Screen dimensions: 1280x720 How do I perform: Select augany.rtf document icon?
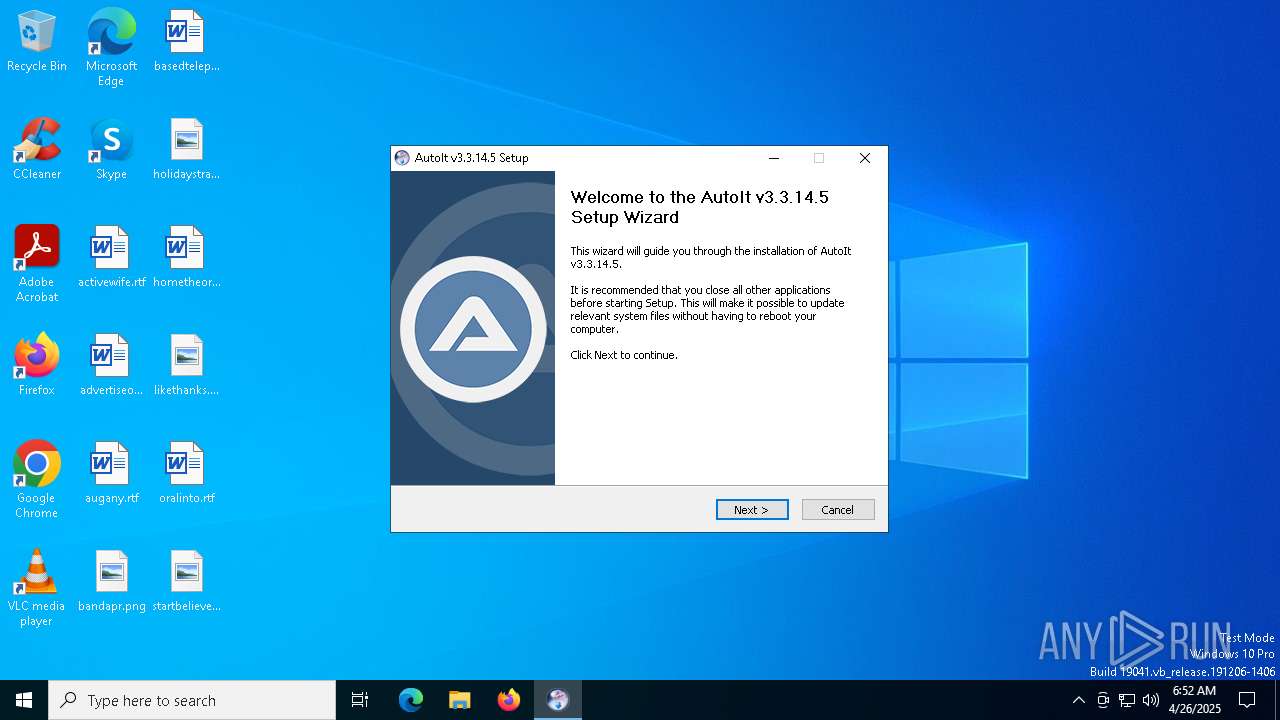pyautogui.click(x=111, y=473)
